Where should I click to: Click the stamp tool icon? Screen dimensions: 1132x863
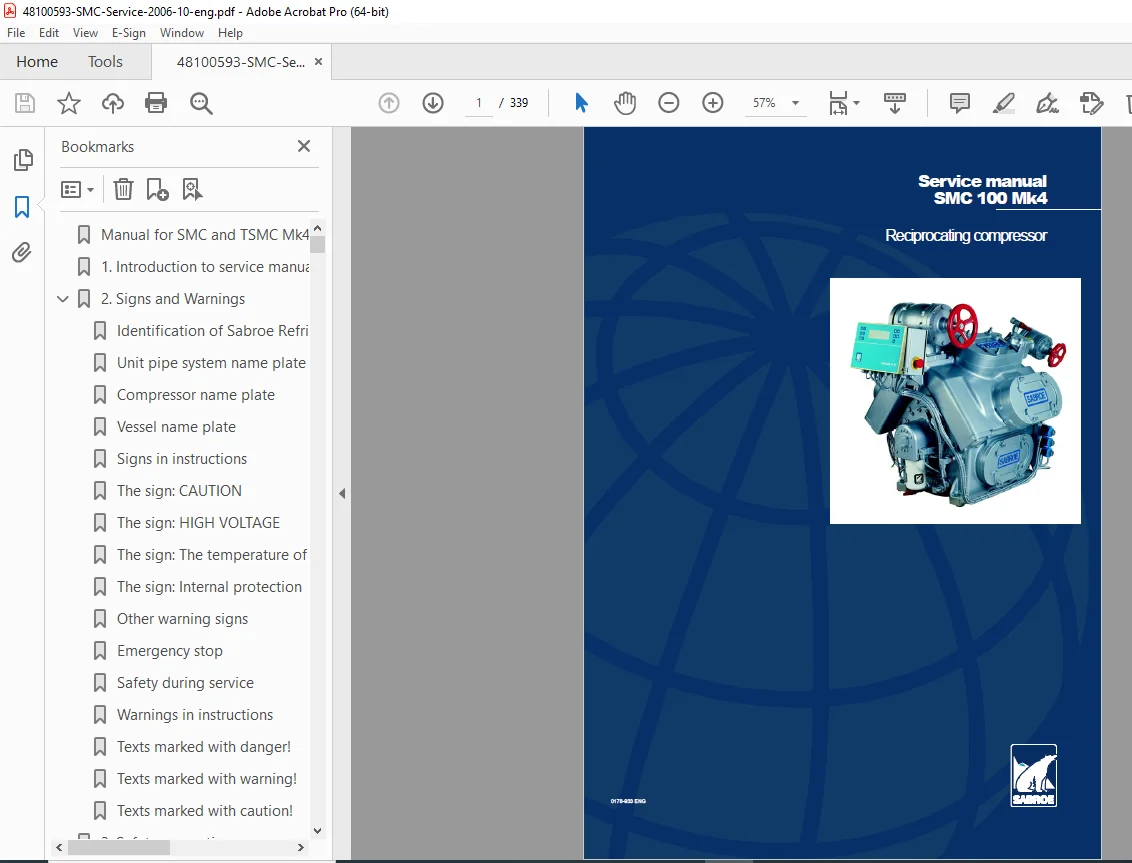[x=1091, y=103]
